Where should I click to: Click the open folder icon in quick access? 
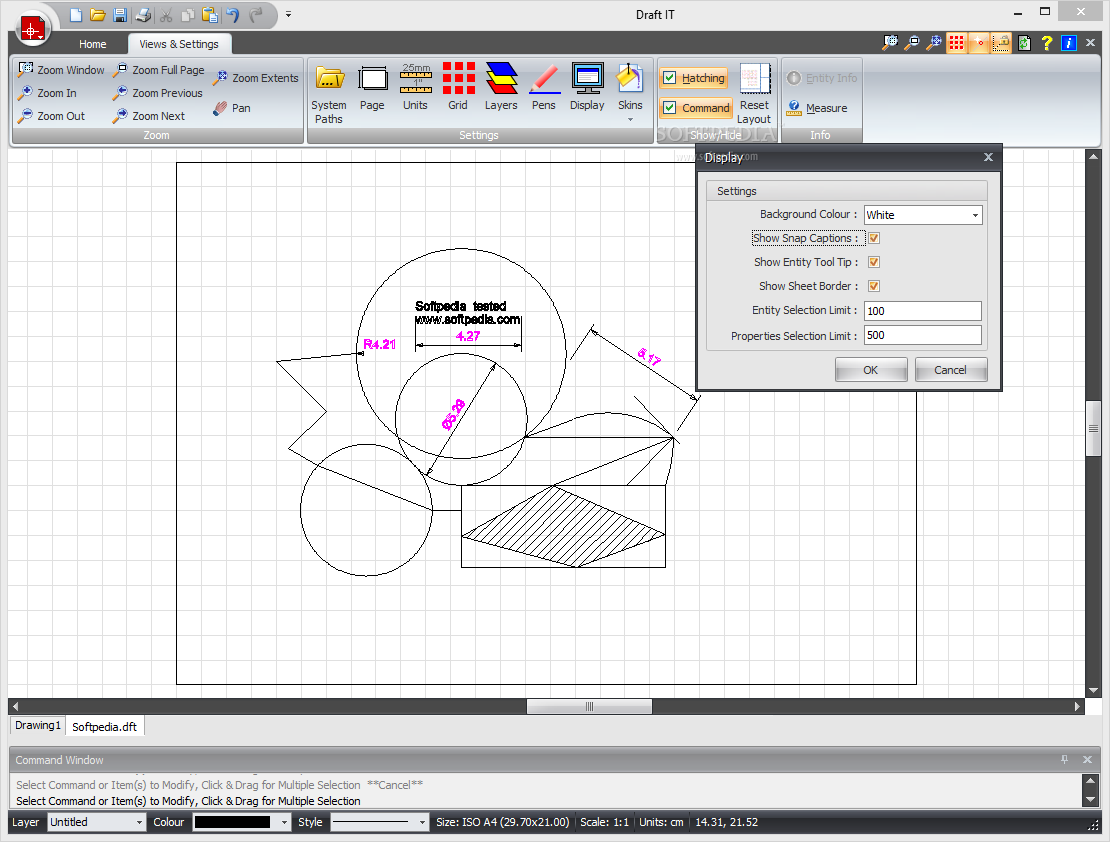[x=98, y=15]
